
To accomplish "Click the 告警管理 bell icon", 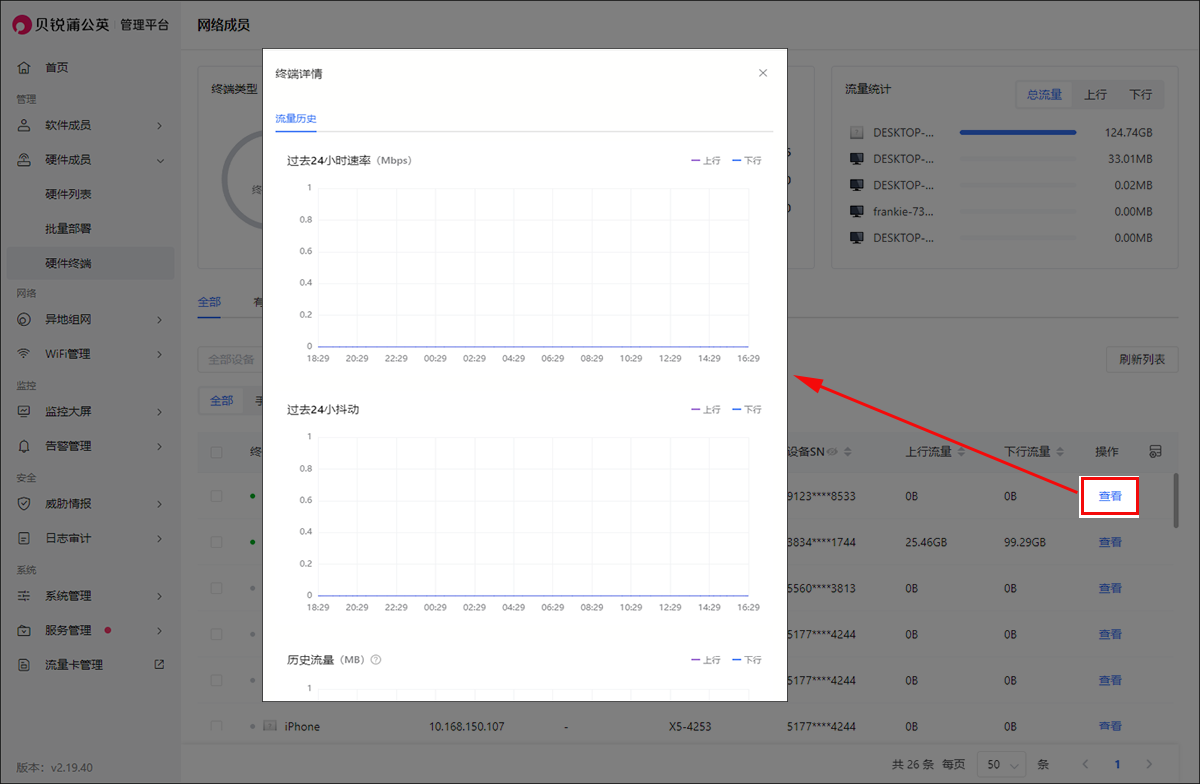I will pyautogui.click(x=25, y=446).
